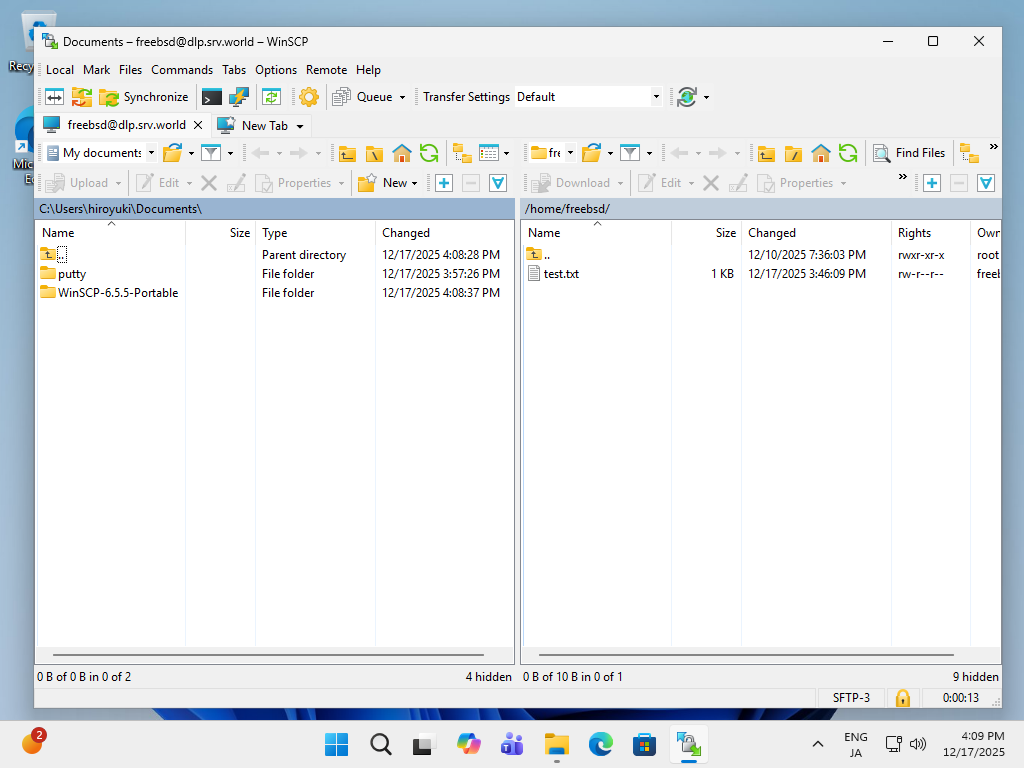
Task: Open the terminal console icon
Action: (x=212, y=97)
